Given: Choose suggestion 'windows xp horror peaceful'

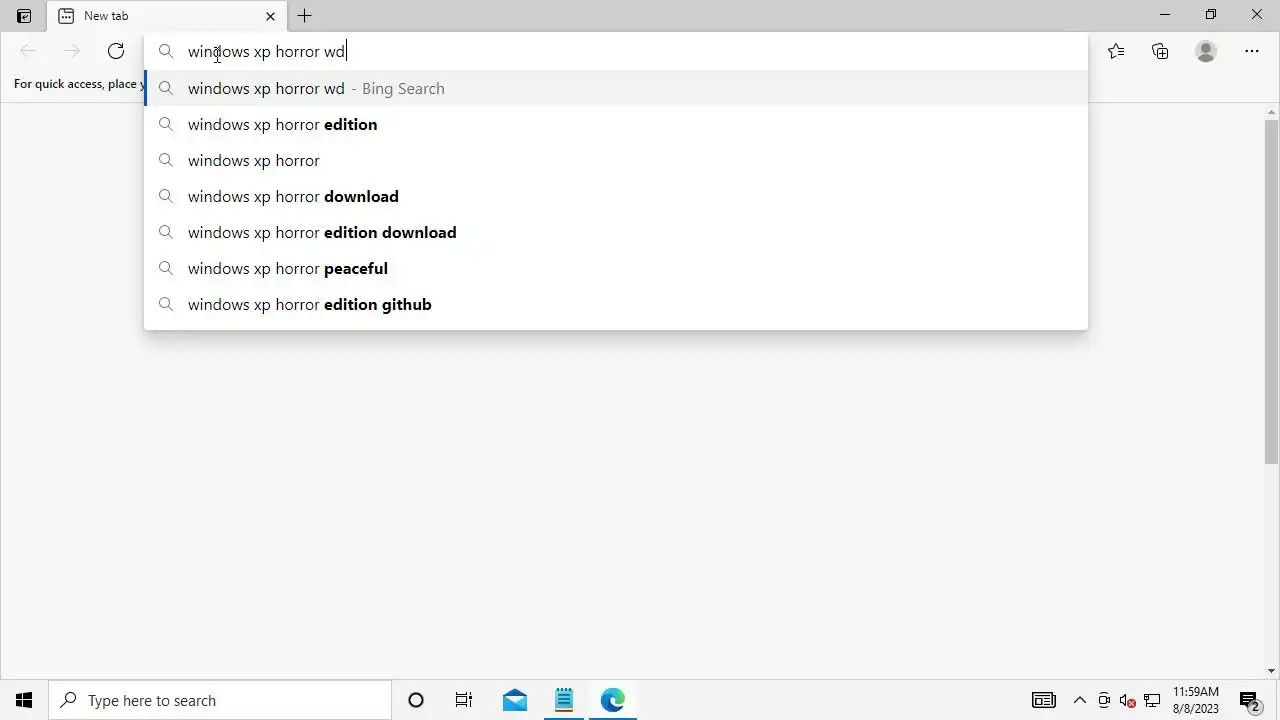Looking at the screenshot, I should tap(616, 268).
